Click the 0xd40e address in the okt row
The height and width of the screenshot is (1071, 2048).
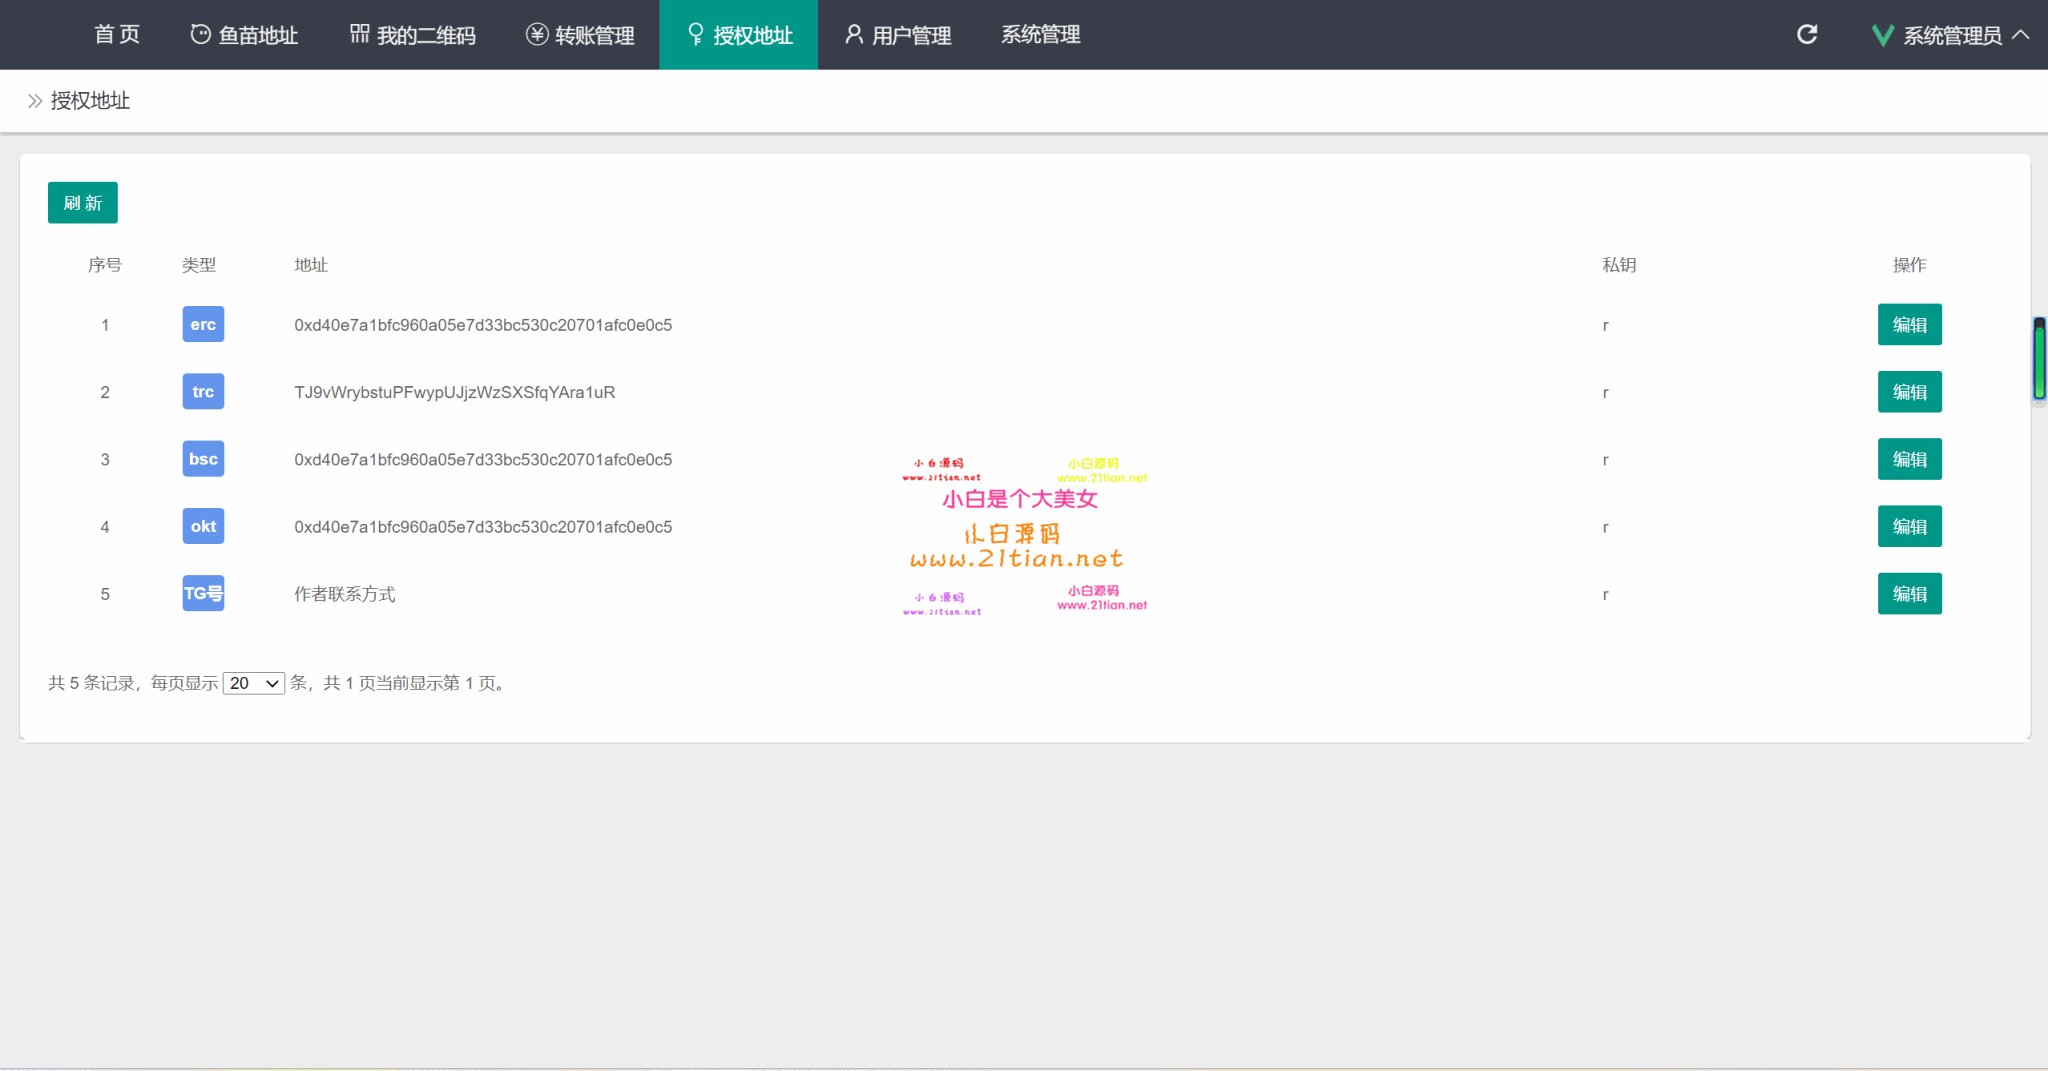tap(483, 527)
